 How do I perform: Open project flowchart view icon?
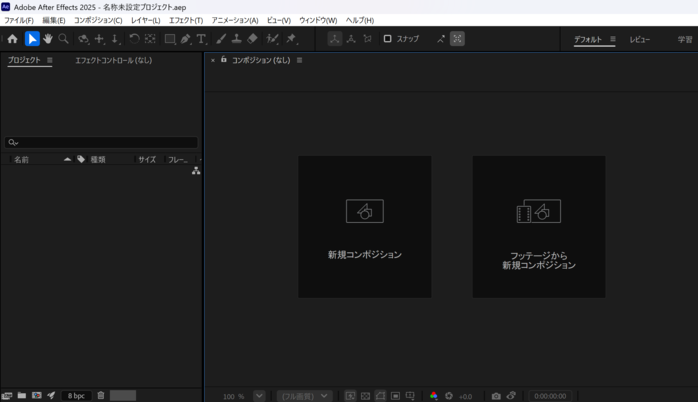pos(196,171)
